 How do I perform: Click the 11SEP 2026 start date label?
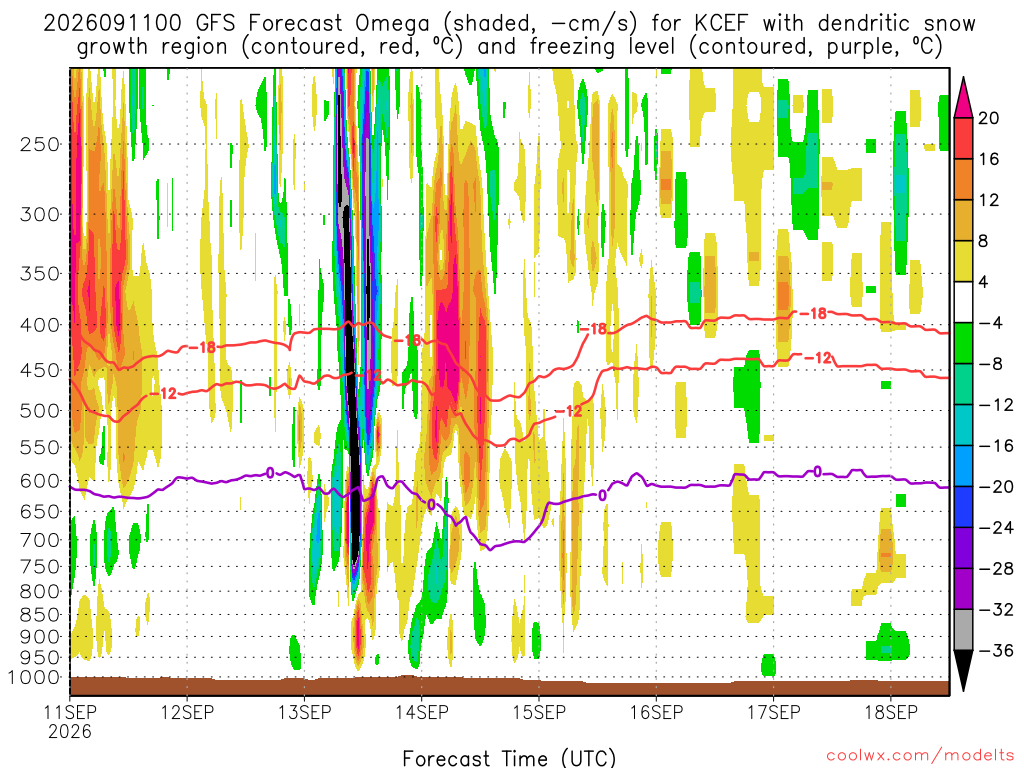pyautogui.click(x=70, y=721)
